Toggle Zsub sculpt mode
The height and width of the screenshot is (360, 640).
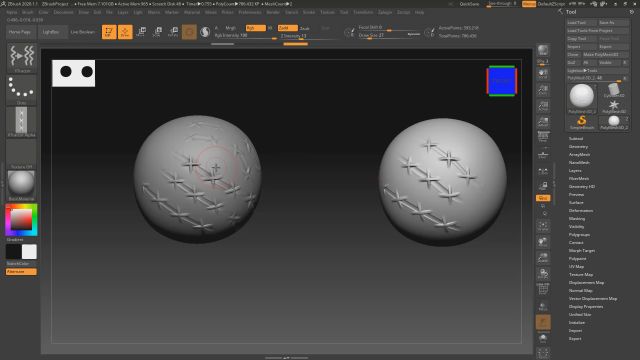pyautogui.click(x=304, y=28)
